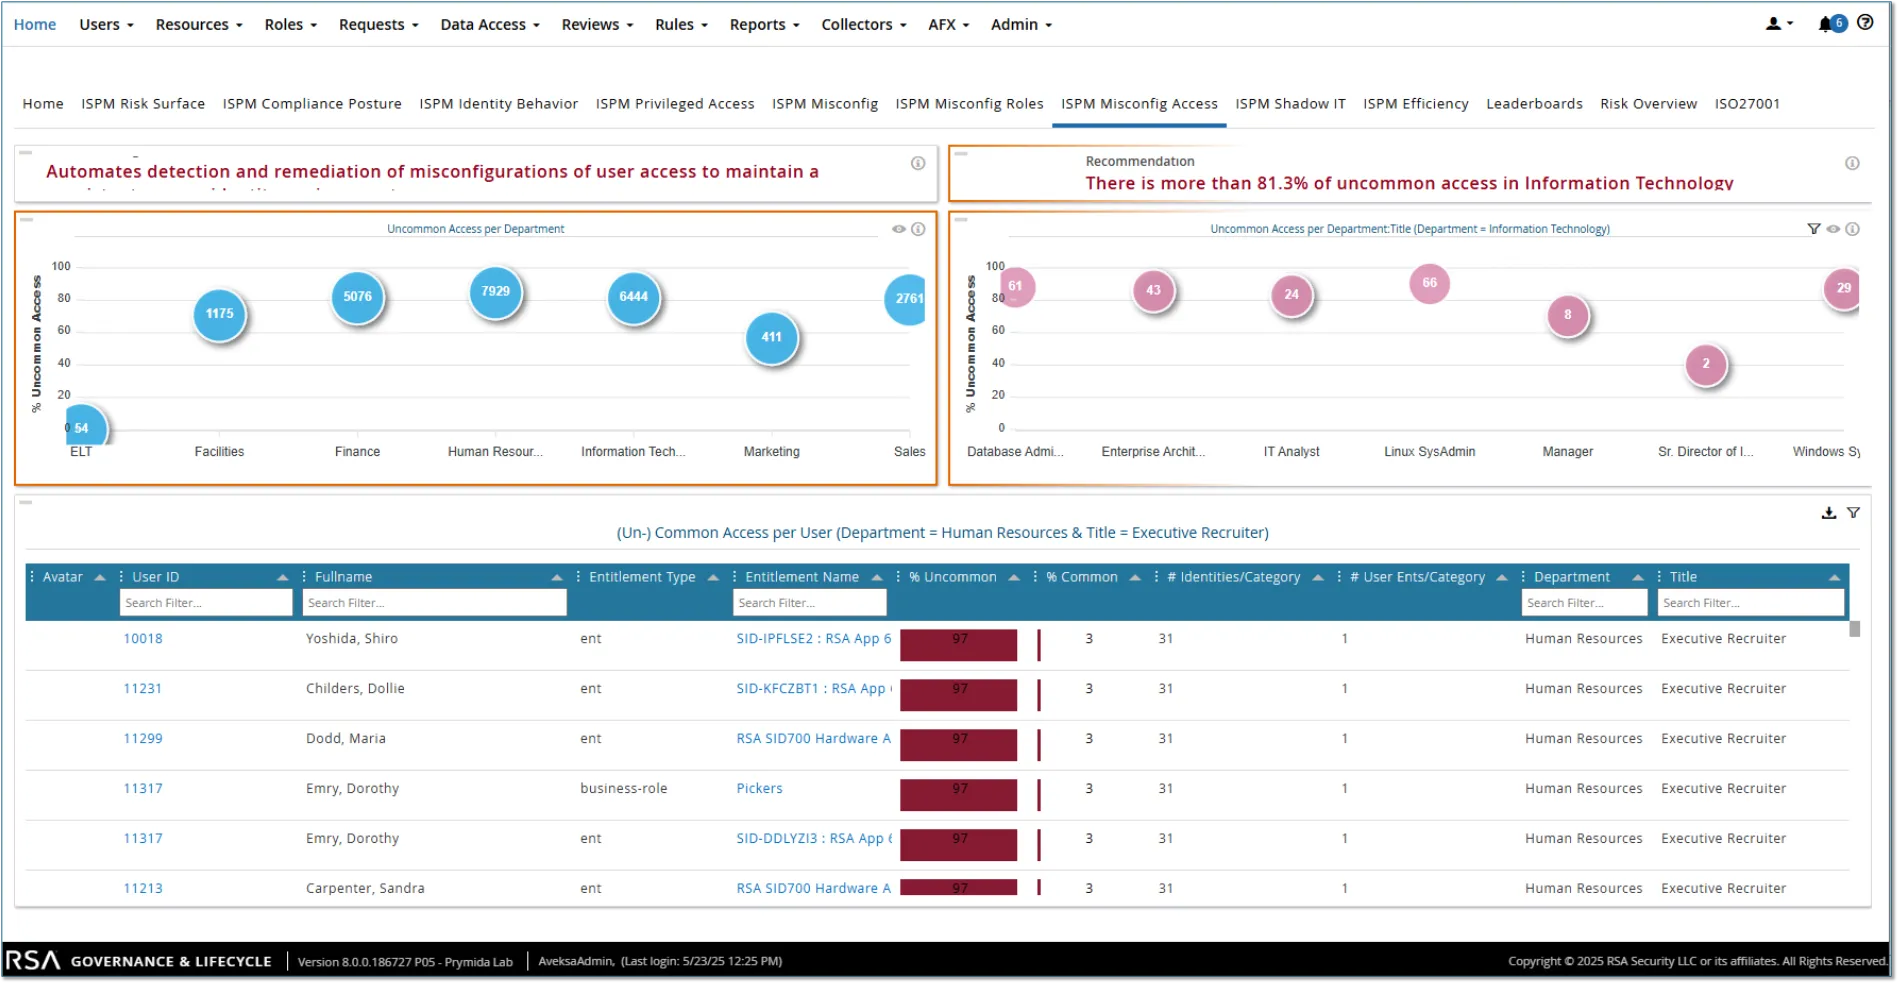
Task: Select the Finance bubble labeled 5076
Action: click(357, 297)
